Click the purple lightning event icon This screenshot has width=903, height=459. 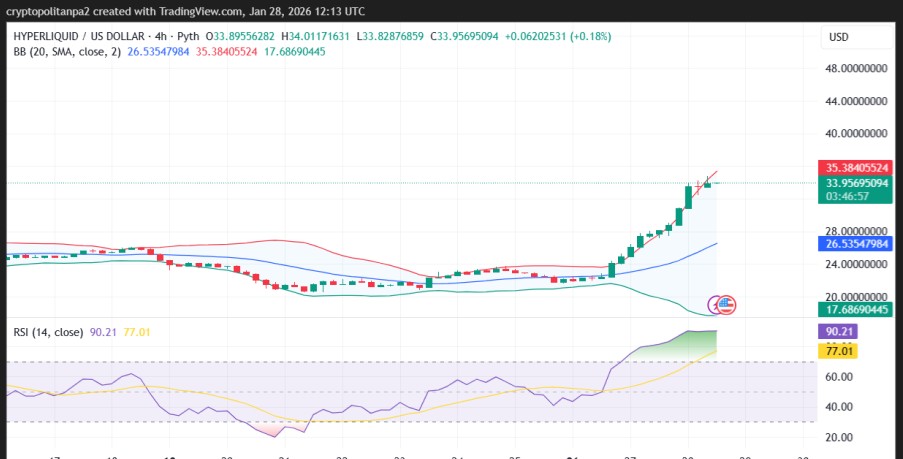tap(714, 305)
